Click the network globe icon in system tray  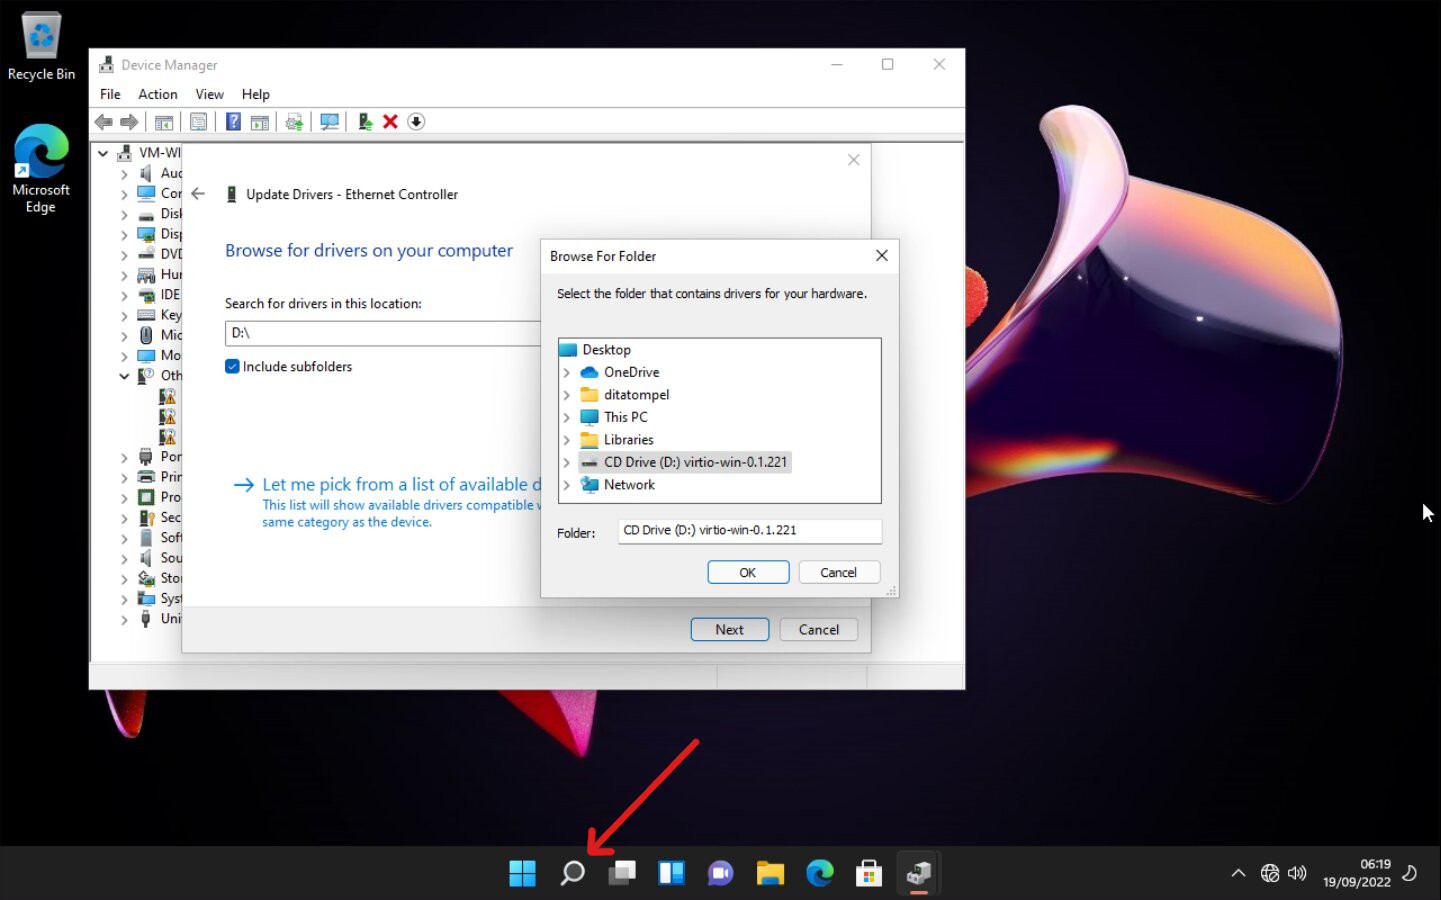(1270, 873)
